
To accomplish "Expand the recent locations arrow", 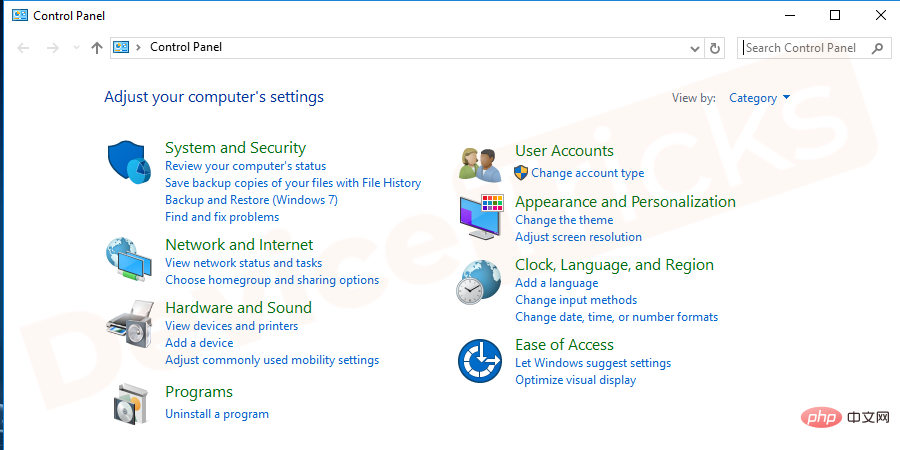I will (x=76, y=48).
